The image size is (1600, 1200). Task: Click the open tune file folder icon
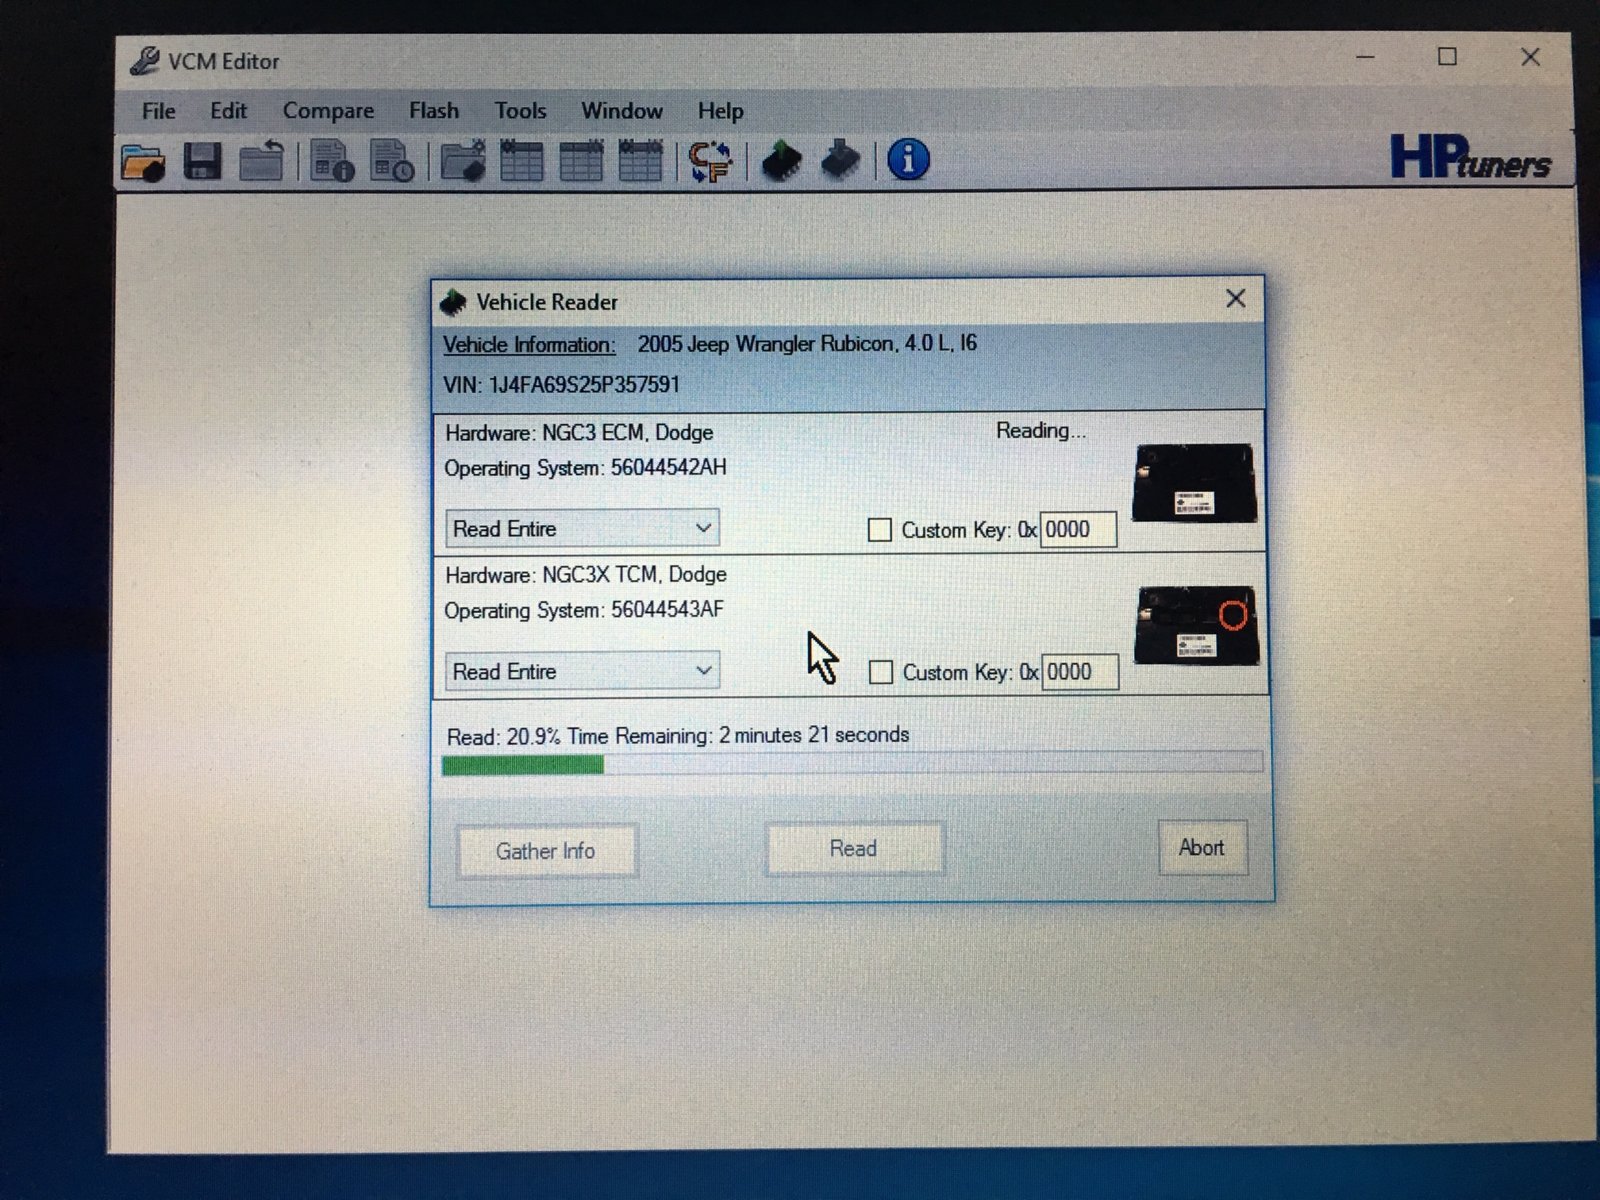pyautogui.click(x=143, y=162)
